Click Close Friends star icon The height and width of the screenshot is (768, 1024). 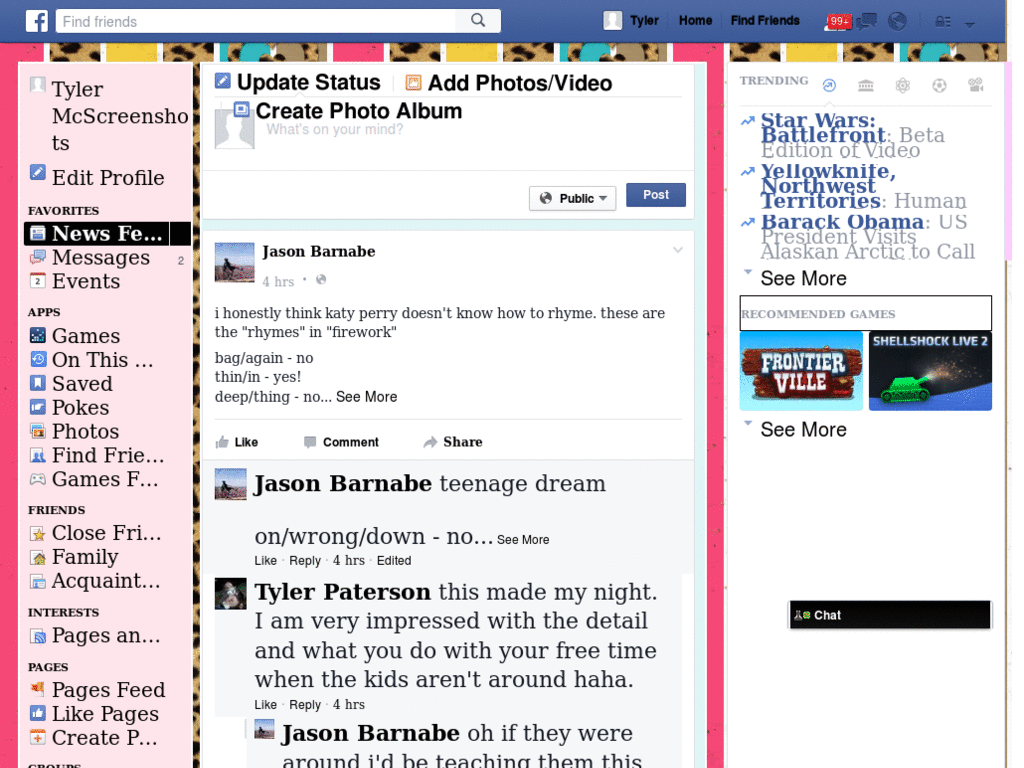pyautogui.click(x=38, y=534)
